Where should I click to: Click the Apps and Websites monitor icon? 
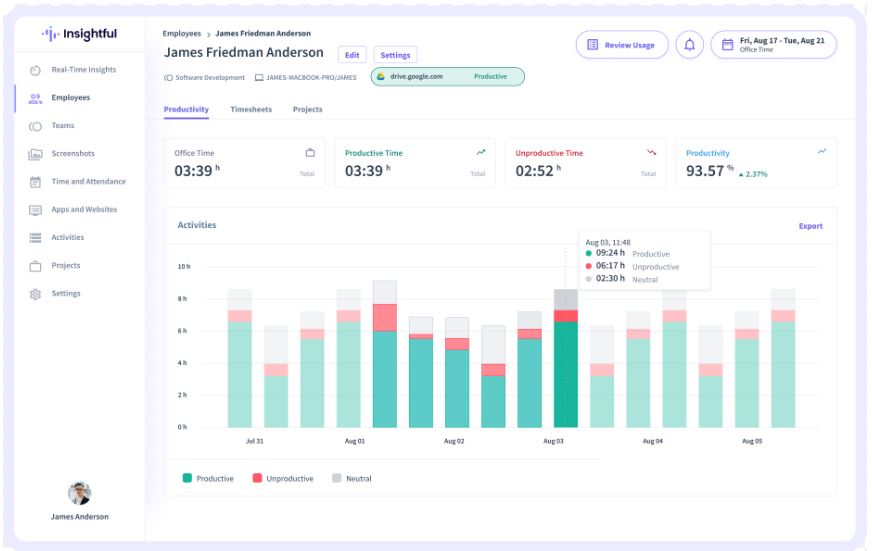pos(35,210)
